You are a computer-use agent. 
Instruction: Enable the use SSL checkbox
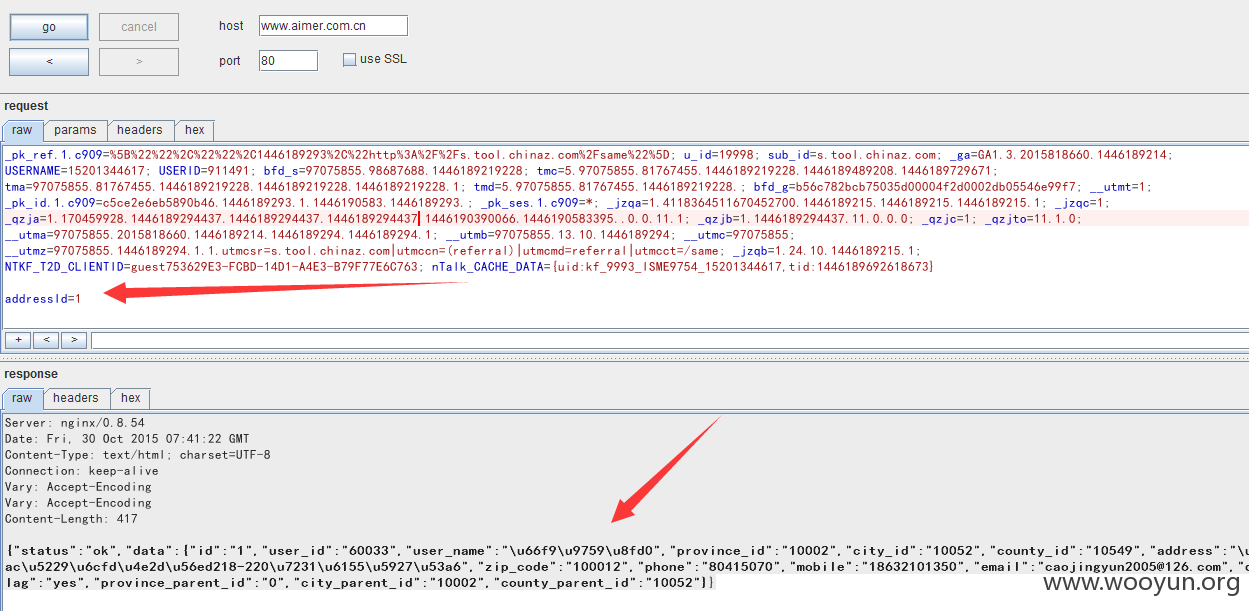[349, 60]
